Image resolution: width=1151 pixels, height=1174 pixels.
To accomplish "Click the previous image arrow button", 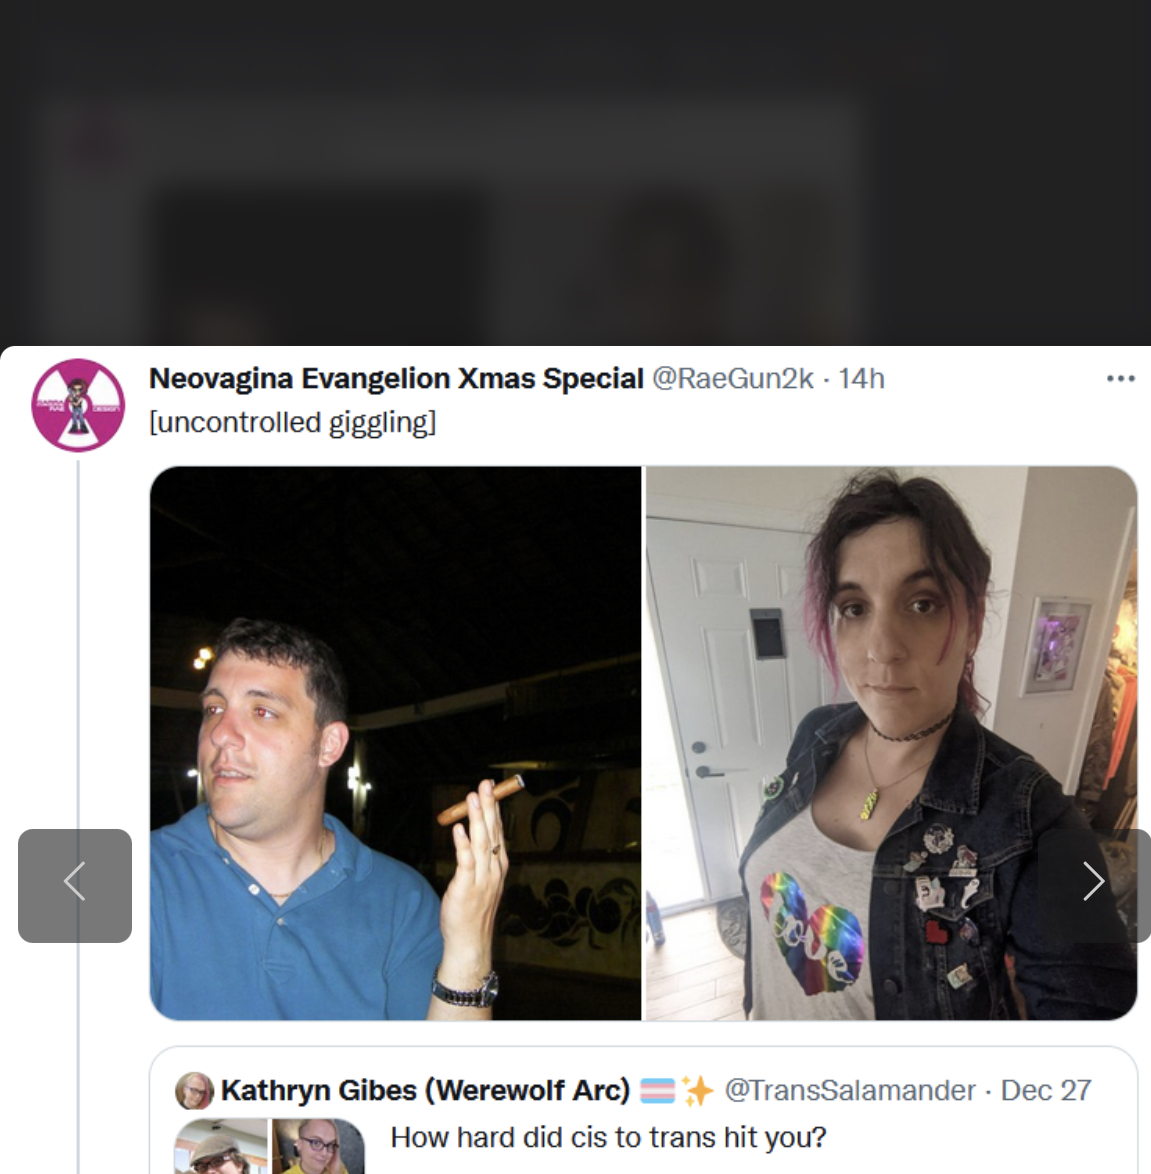I will tap(75, 885).
